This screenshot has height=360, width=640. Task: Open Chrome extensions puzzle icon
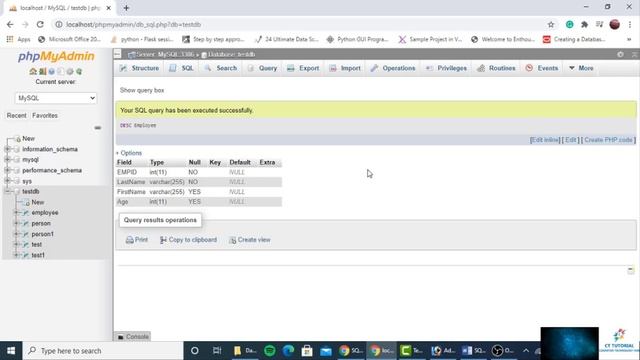pyautogui.click(x=584, y=24)
